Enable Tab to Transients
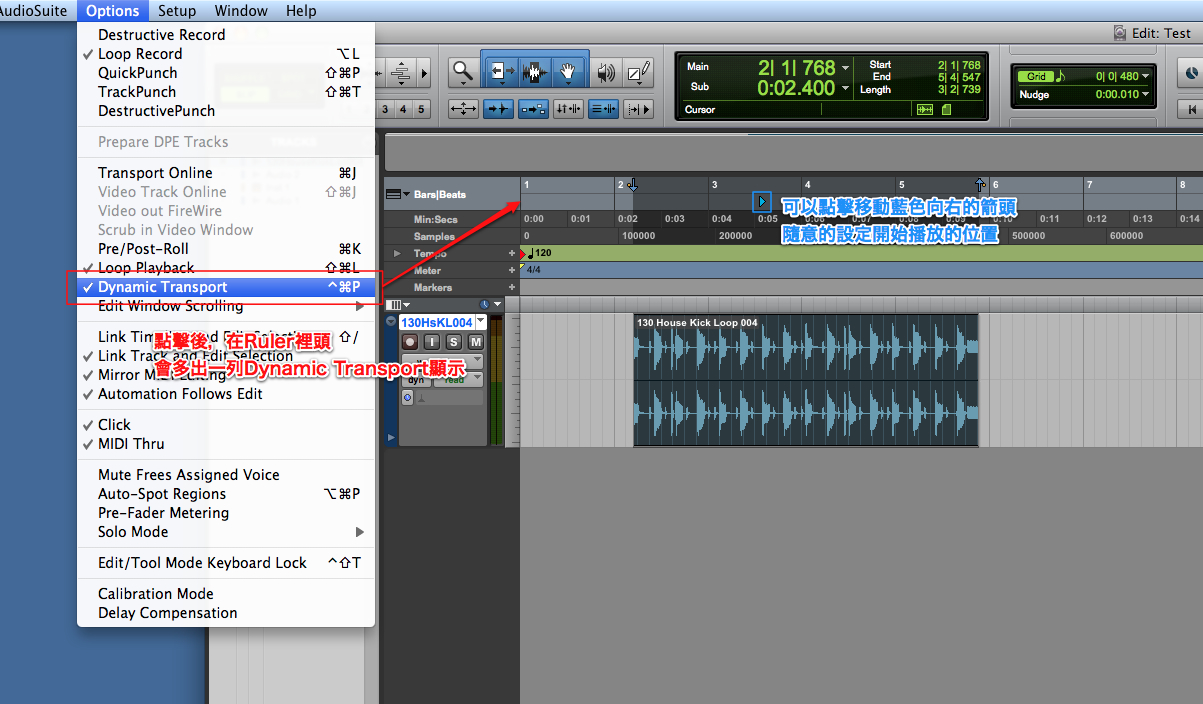This screenshot has height=704, width=1203. point(497,108)
